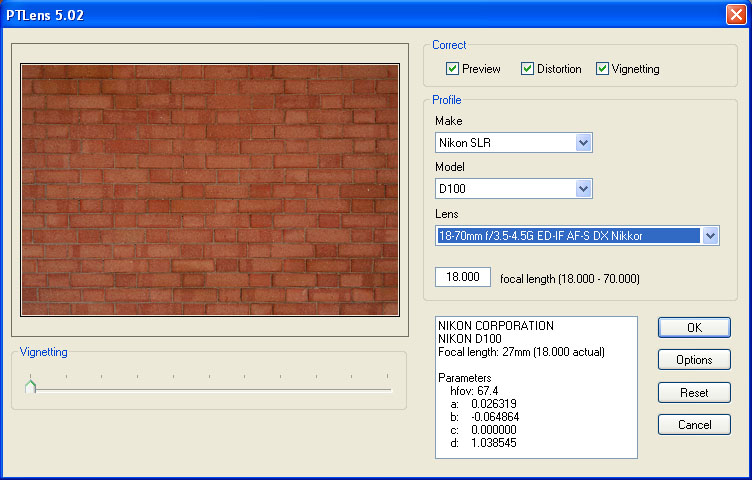Click the Focal length: 27mm info line
The image size is (752, 480).
pyautogui.click(x=521, y=352)
